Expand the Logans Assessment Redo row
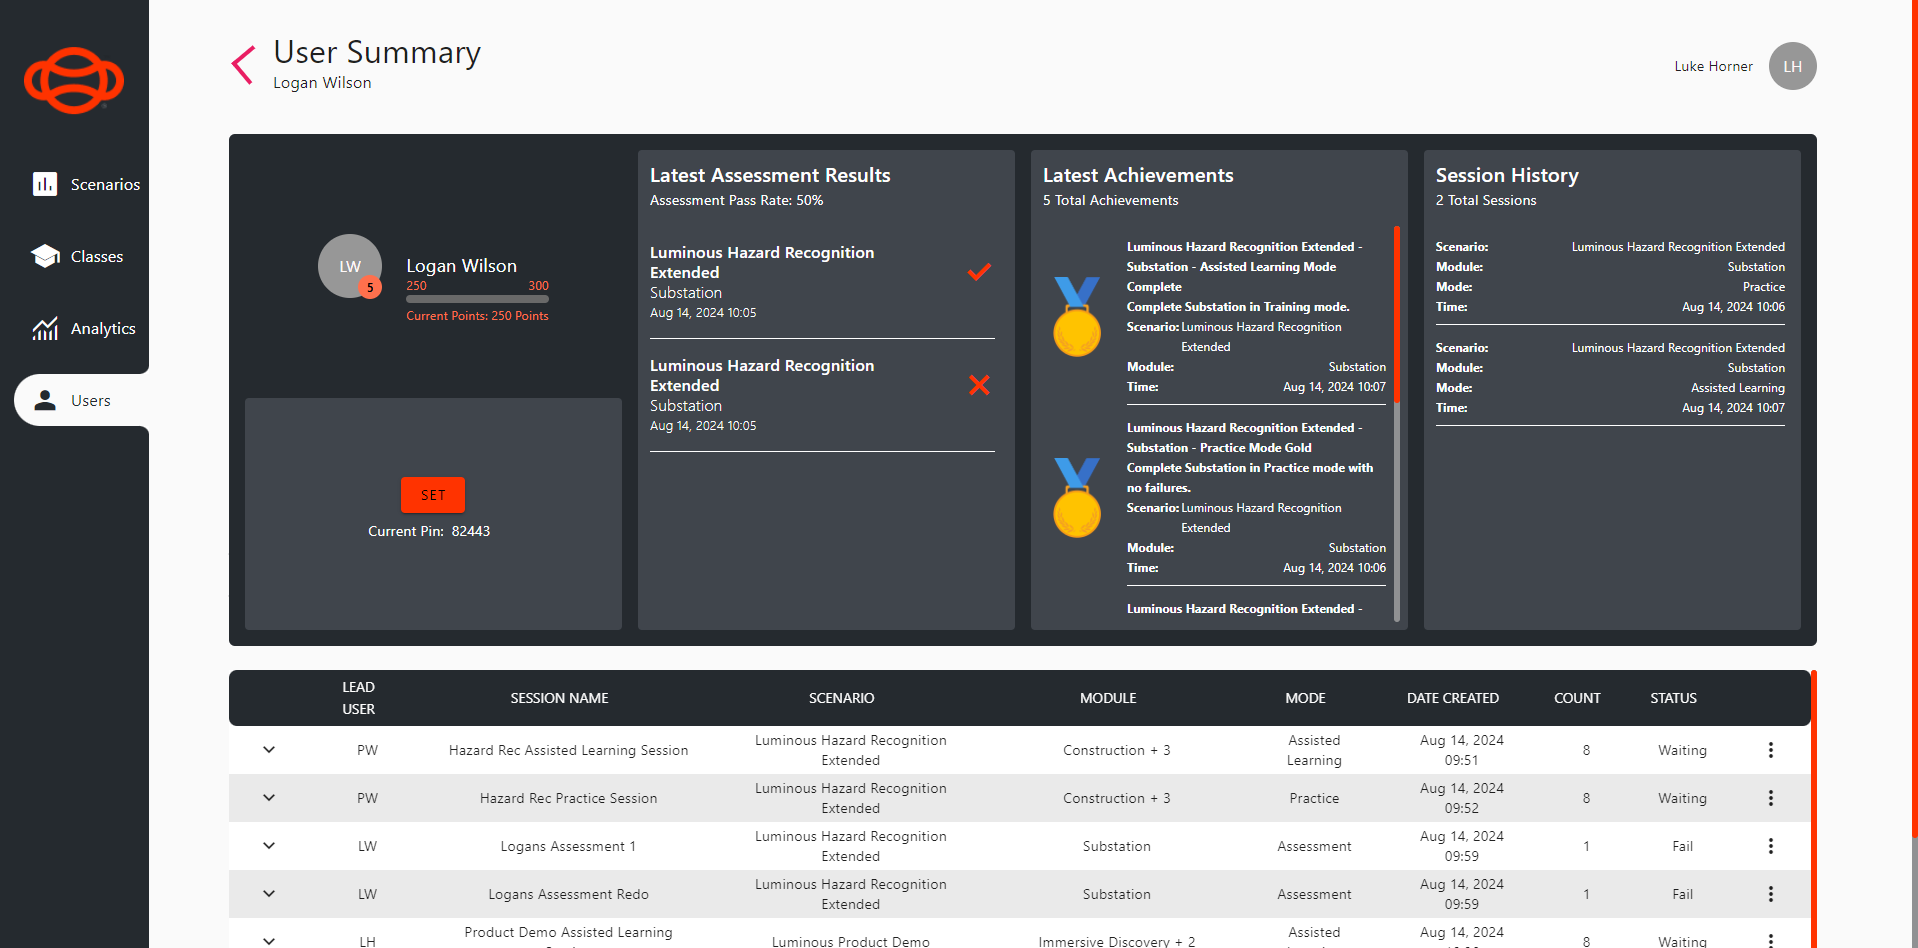 pos(269,894)
